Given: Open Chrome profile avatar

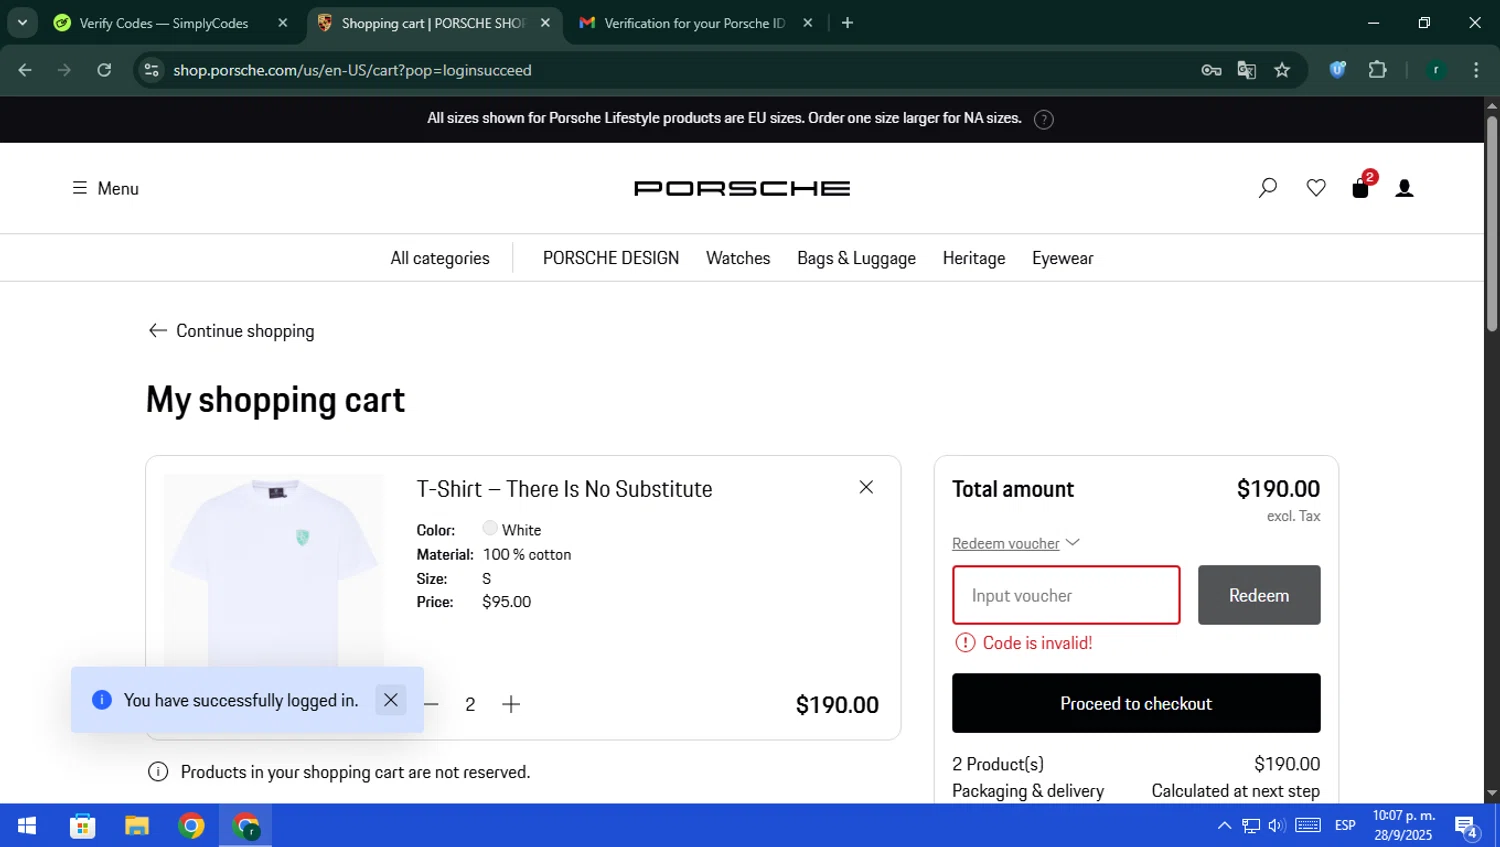Looking at the screenshot, I should (x=1436, y=70).
